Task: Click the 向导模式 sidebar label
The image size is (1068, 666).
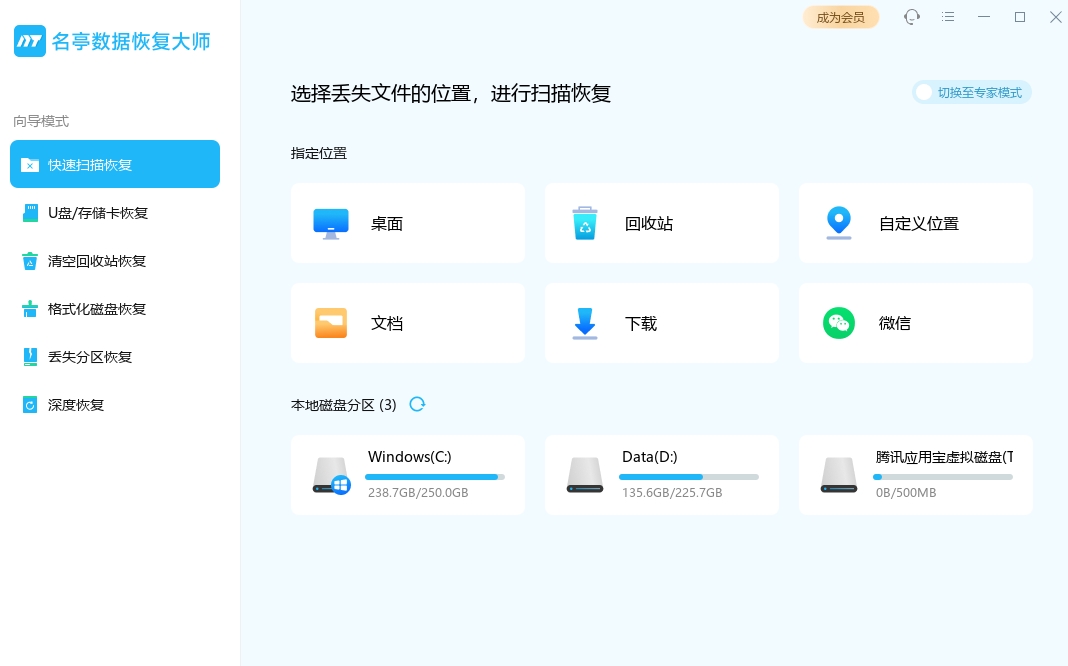Action: [41, 121]
